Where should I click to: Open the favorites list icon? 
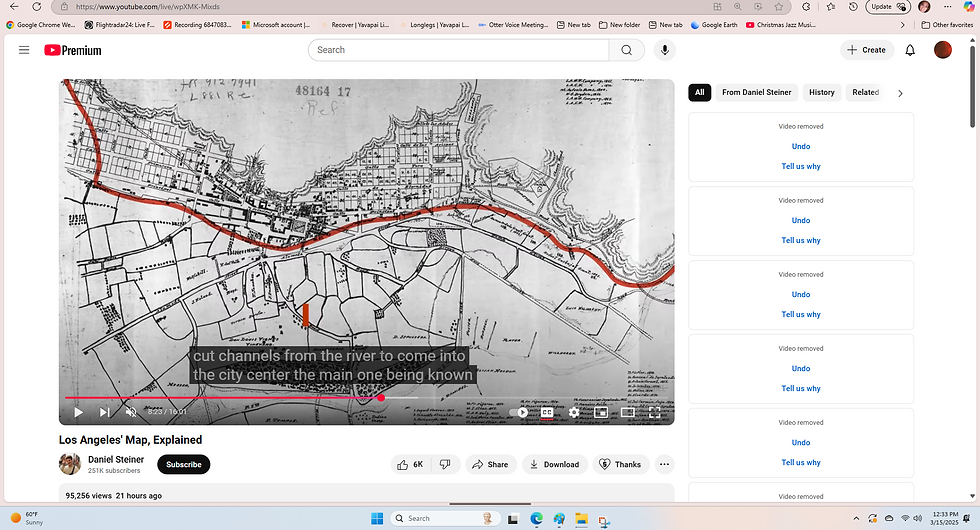pos(830,7)
